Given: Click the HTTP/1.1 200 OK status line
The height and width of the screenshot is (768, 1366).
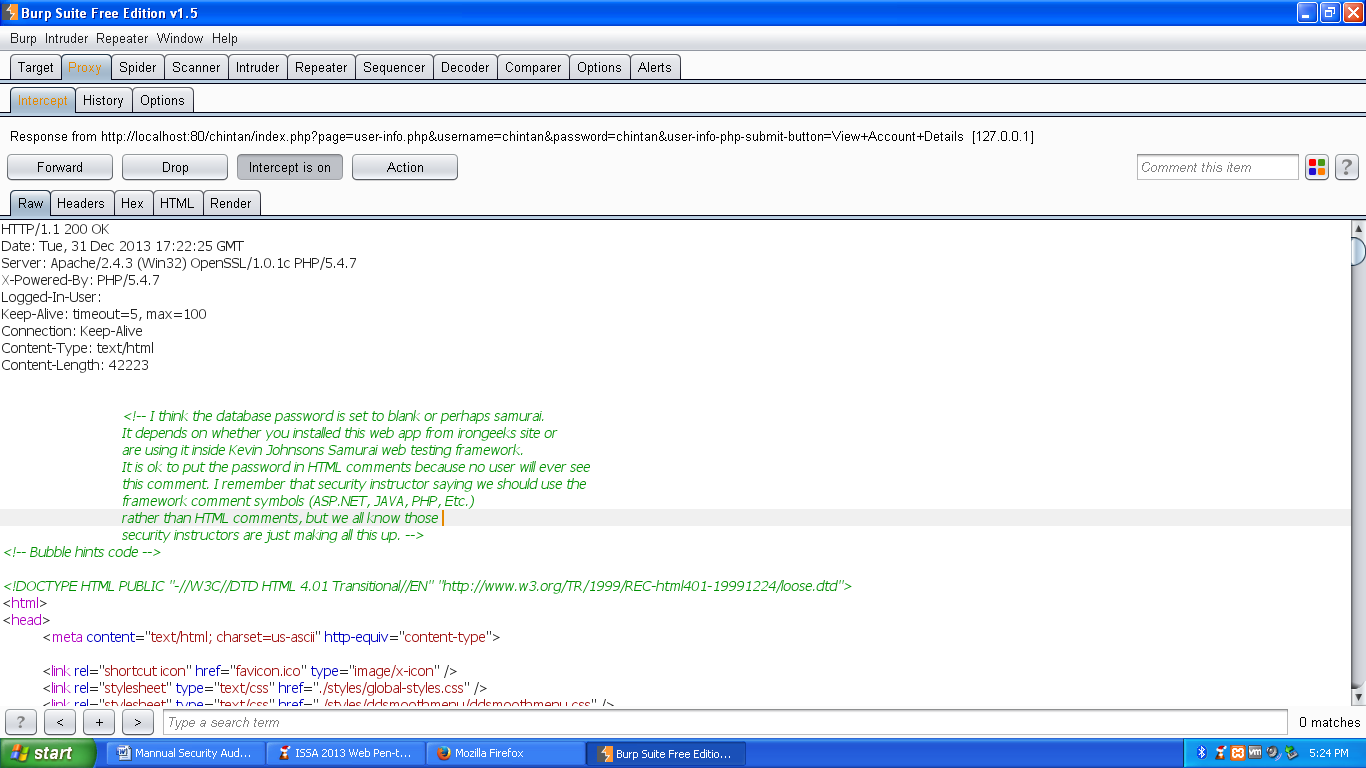Looking at the screenshot, I should pos(55,229).
